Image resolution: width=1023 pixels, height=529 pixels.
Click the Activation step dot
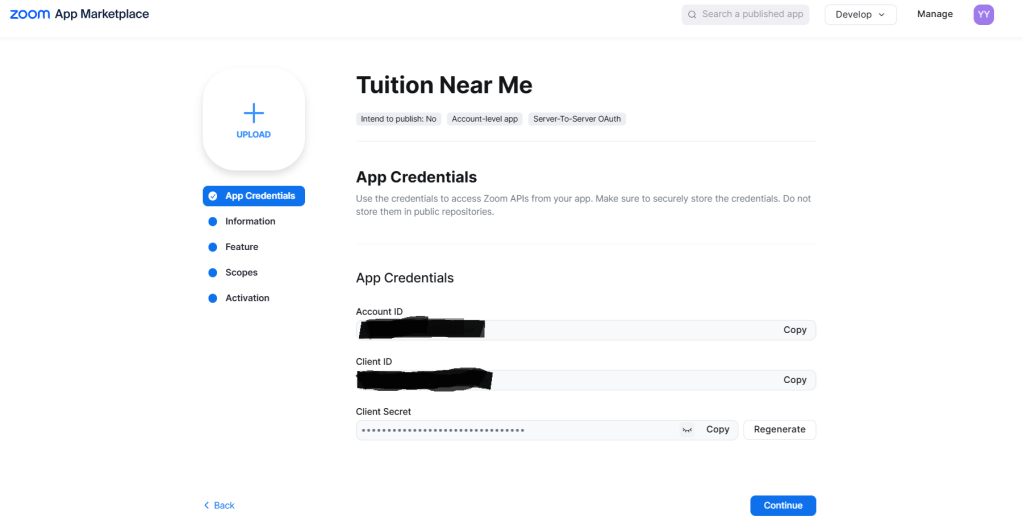click(213, 298)
